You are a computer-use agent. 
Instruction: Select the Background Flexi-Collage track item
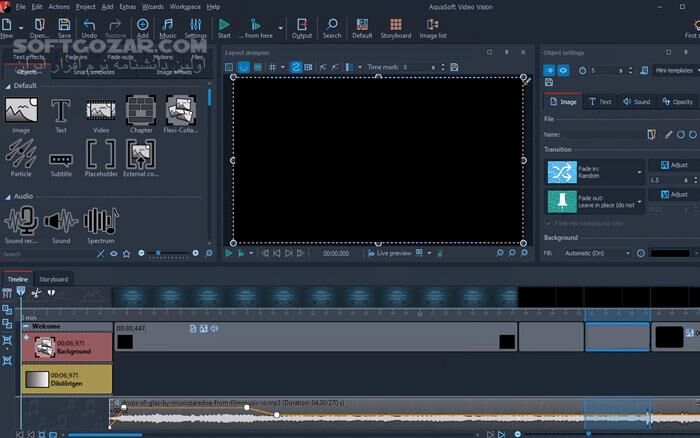click(67, 347)
